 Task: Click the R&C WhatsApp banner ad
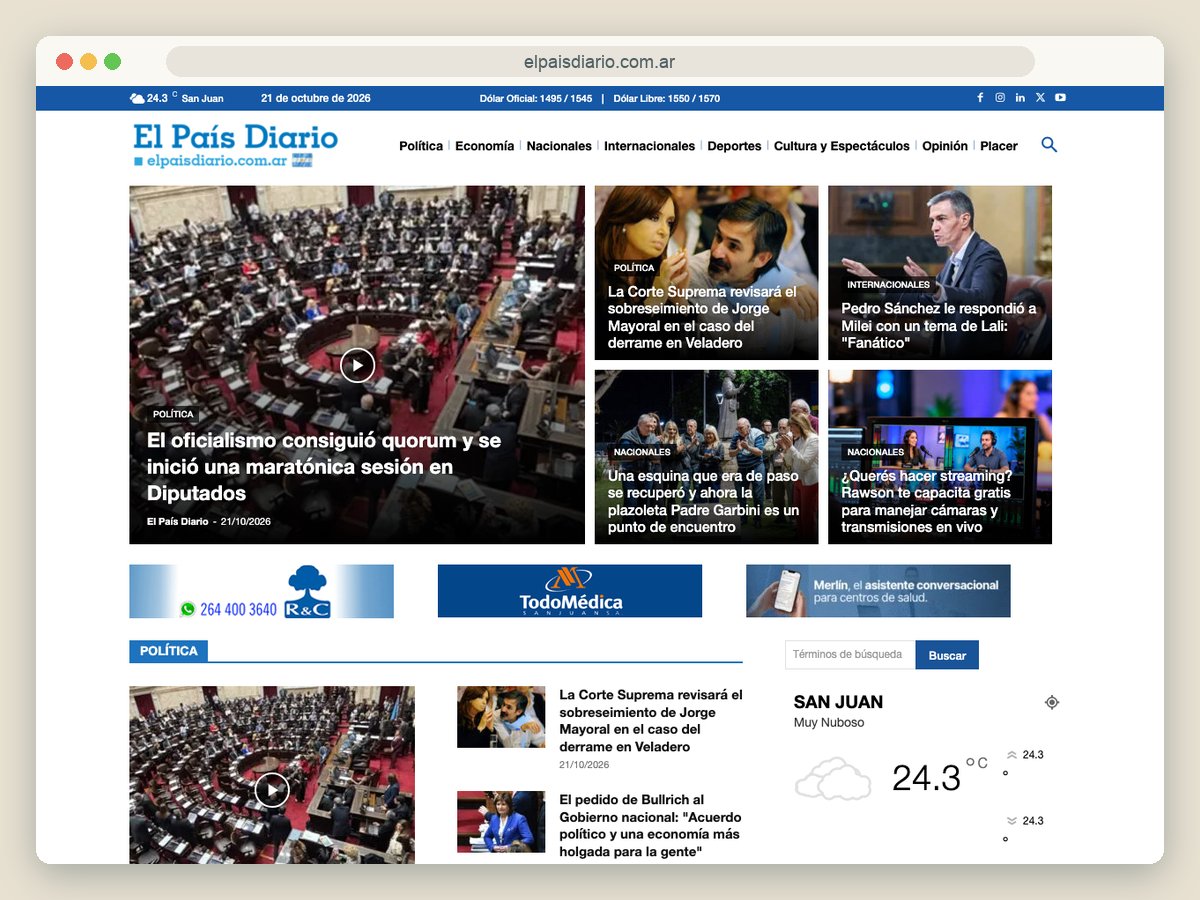click(261, 591)
